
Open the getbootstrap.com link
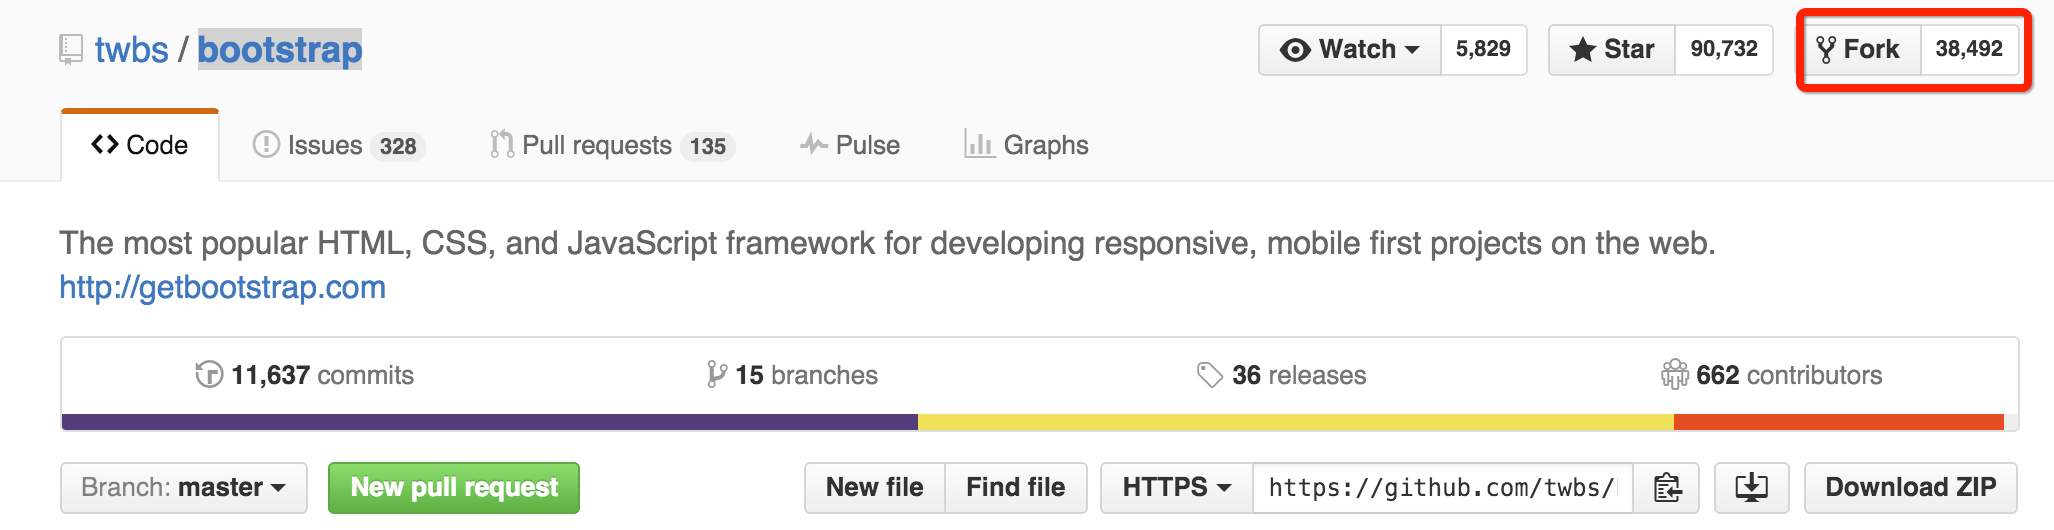click(x=222, y=288)
